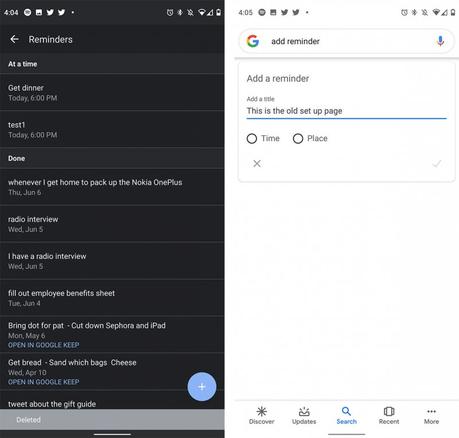Open the Discover tab
Image resolution: width=459 pixels, height=438 pixels.
tap(262, 415)
